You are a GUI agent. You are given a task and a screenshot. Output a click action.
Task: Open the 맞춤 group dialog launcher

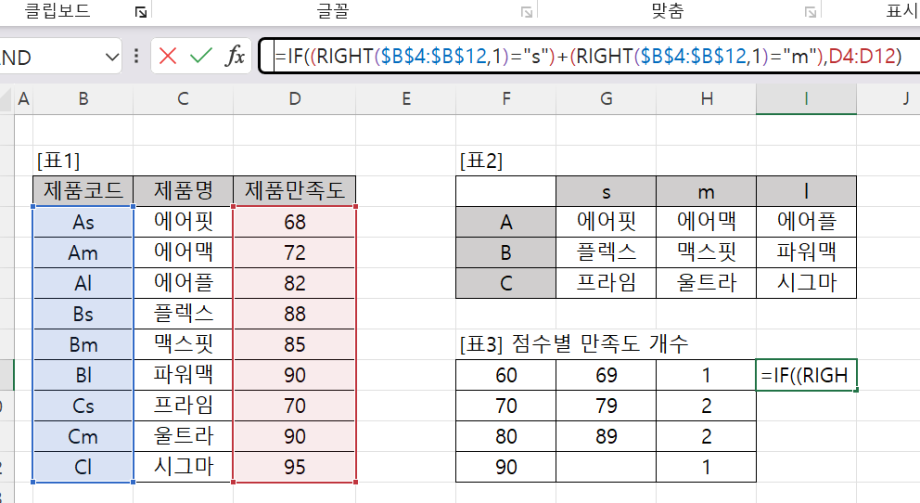click(809, 11)
